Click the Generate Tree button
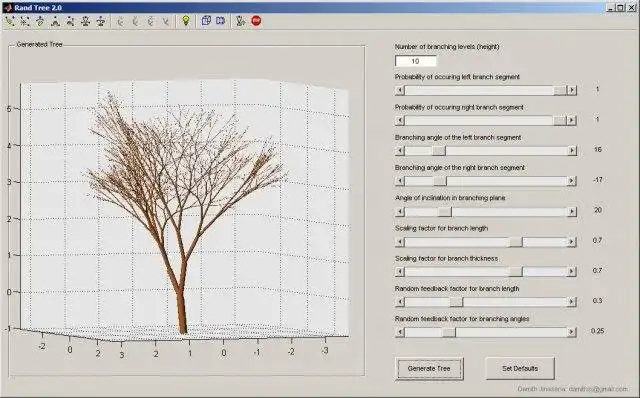640x398 pixels. click(x=429, y=369)
